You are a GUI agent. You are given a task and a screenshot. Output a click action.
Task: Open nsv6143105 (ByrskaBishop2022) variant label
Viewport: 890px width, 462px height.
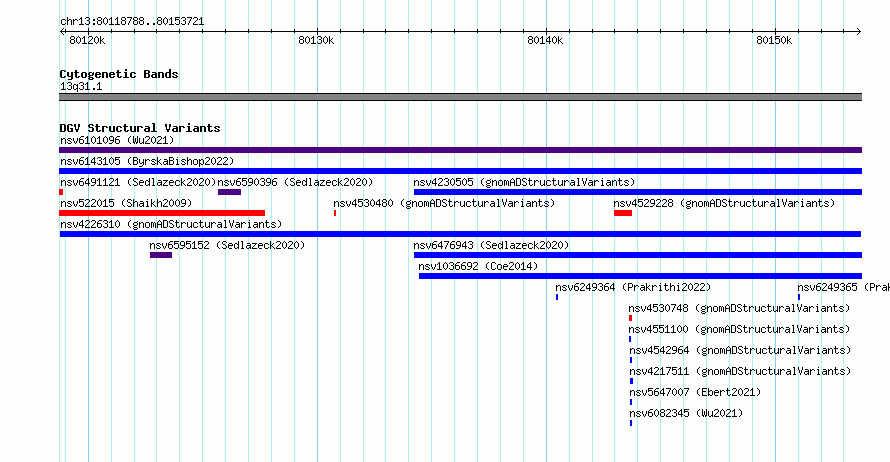point(147,161)
